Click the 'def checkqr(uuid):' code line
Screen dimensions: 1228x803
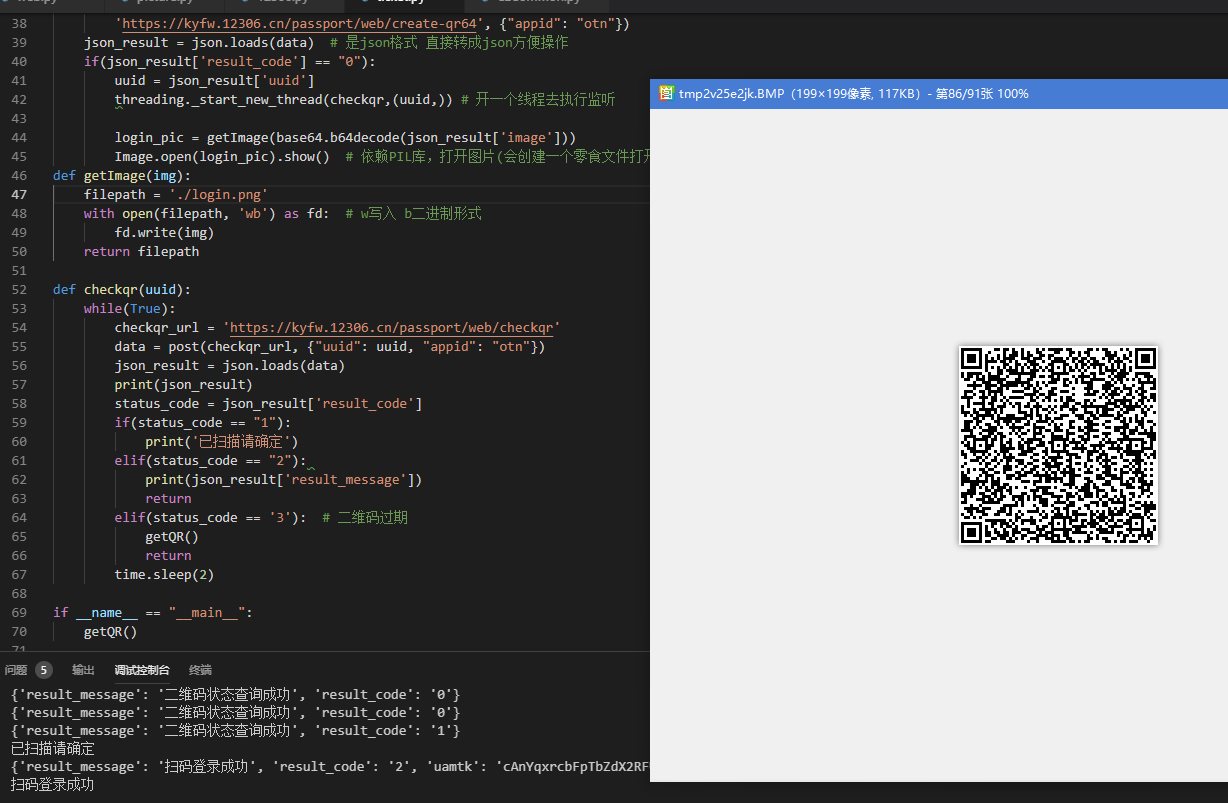pyautogui.click(x=122, y=290)
